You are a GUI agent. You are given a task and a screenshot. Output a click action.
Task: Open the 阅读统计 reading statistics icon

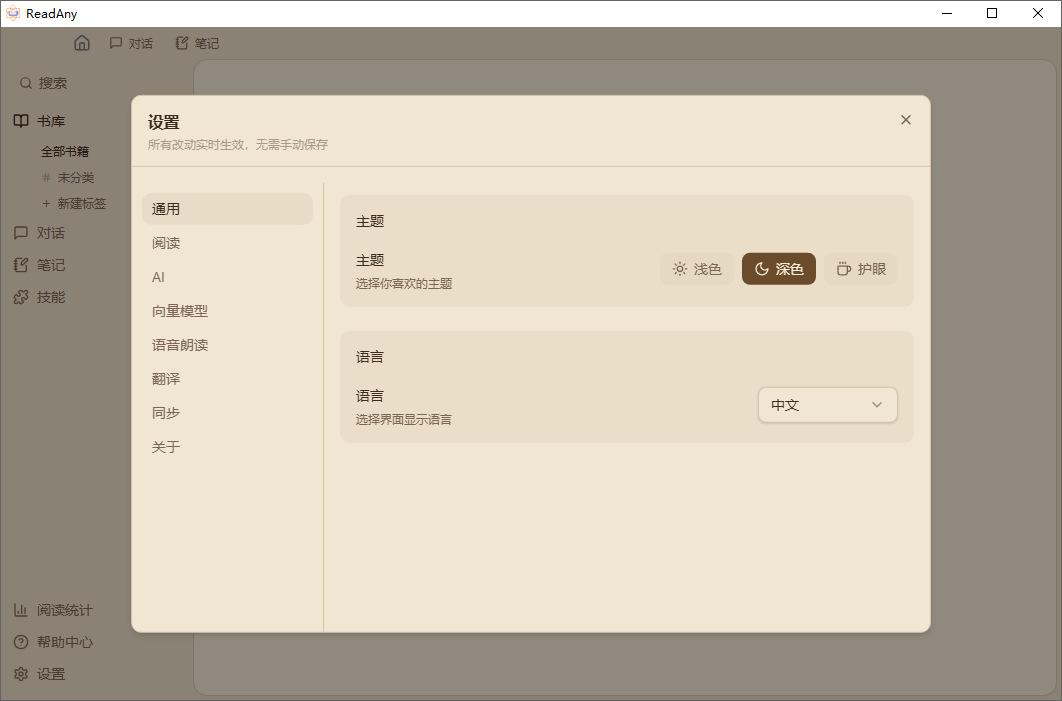pyautogui.click(x=21, y=610)
